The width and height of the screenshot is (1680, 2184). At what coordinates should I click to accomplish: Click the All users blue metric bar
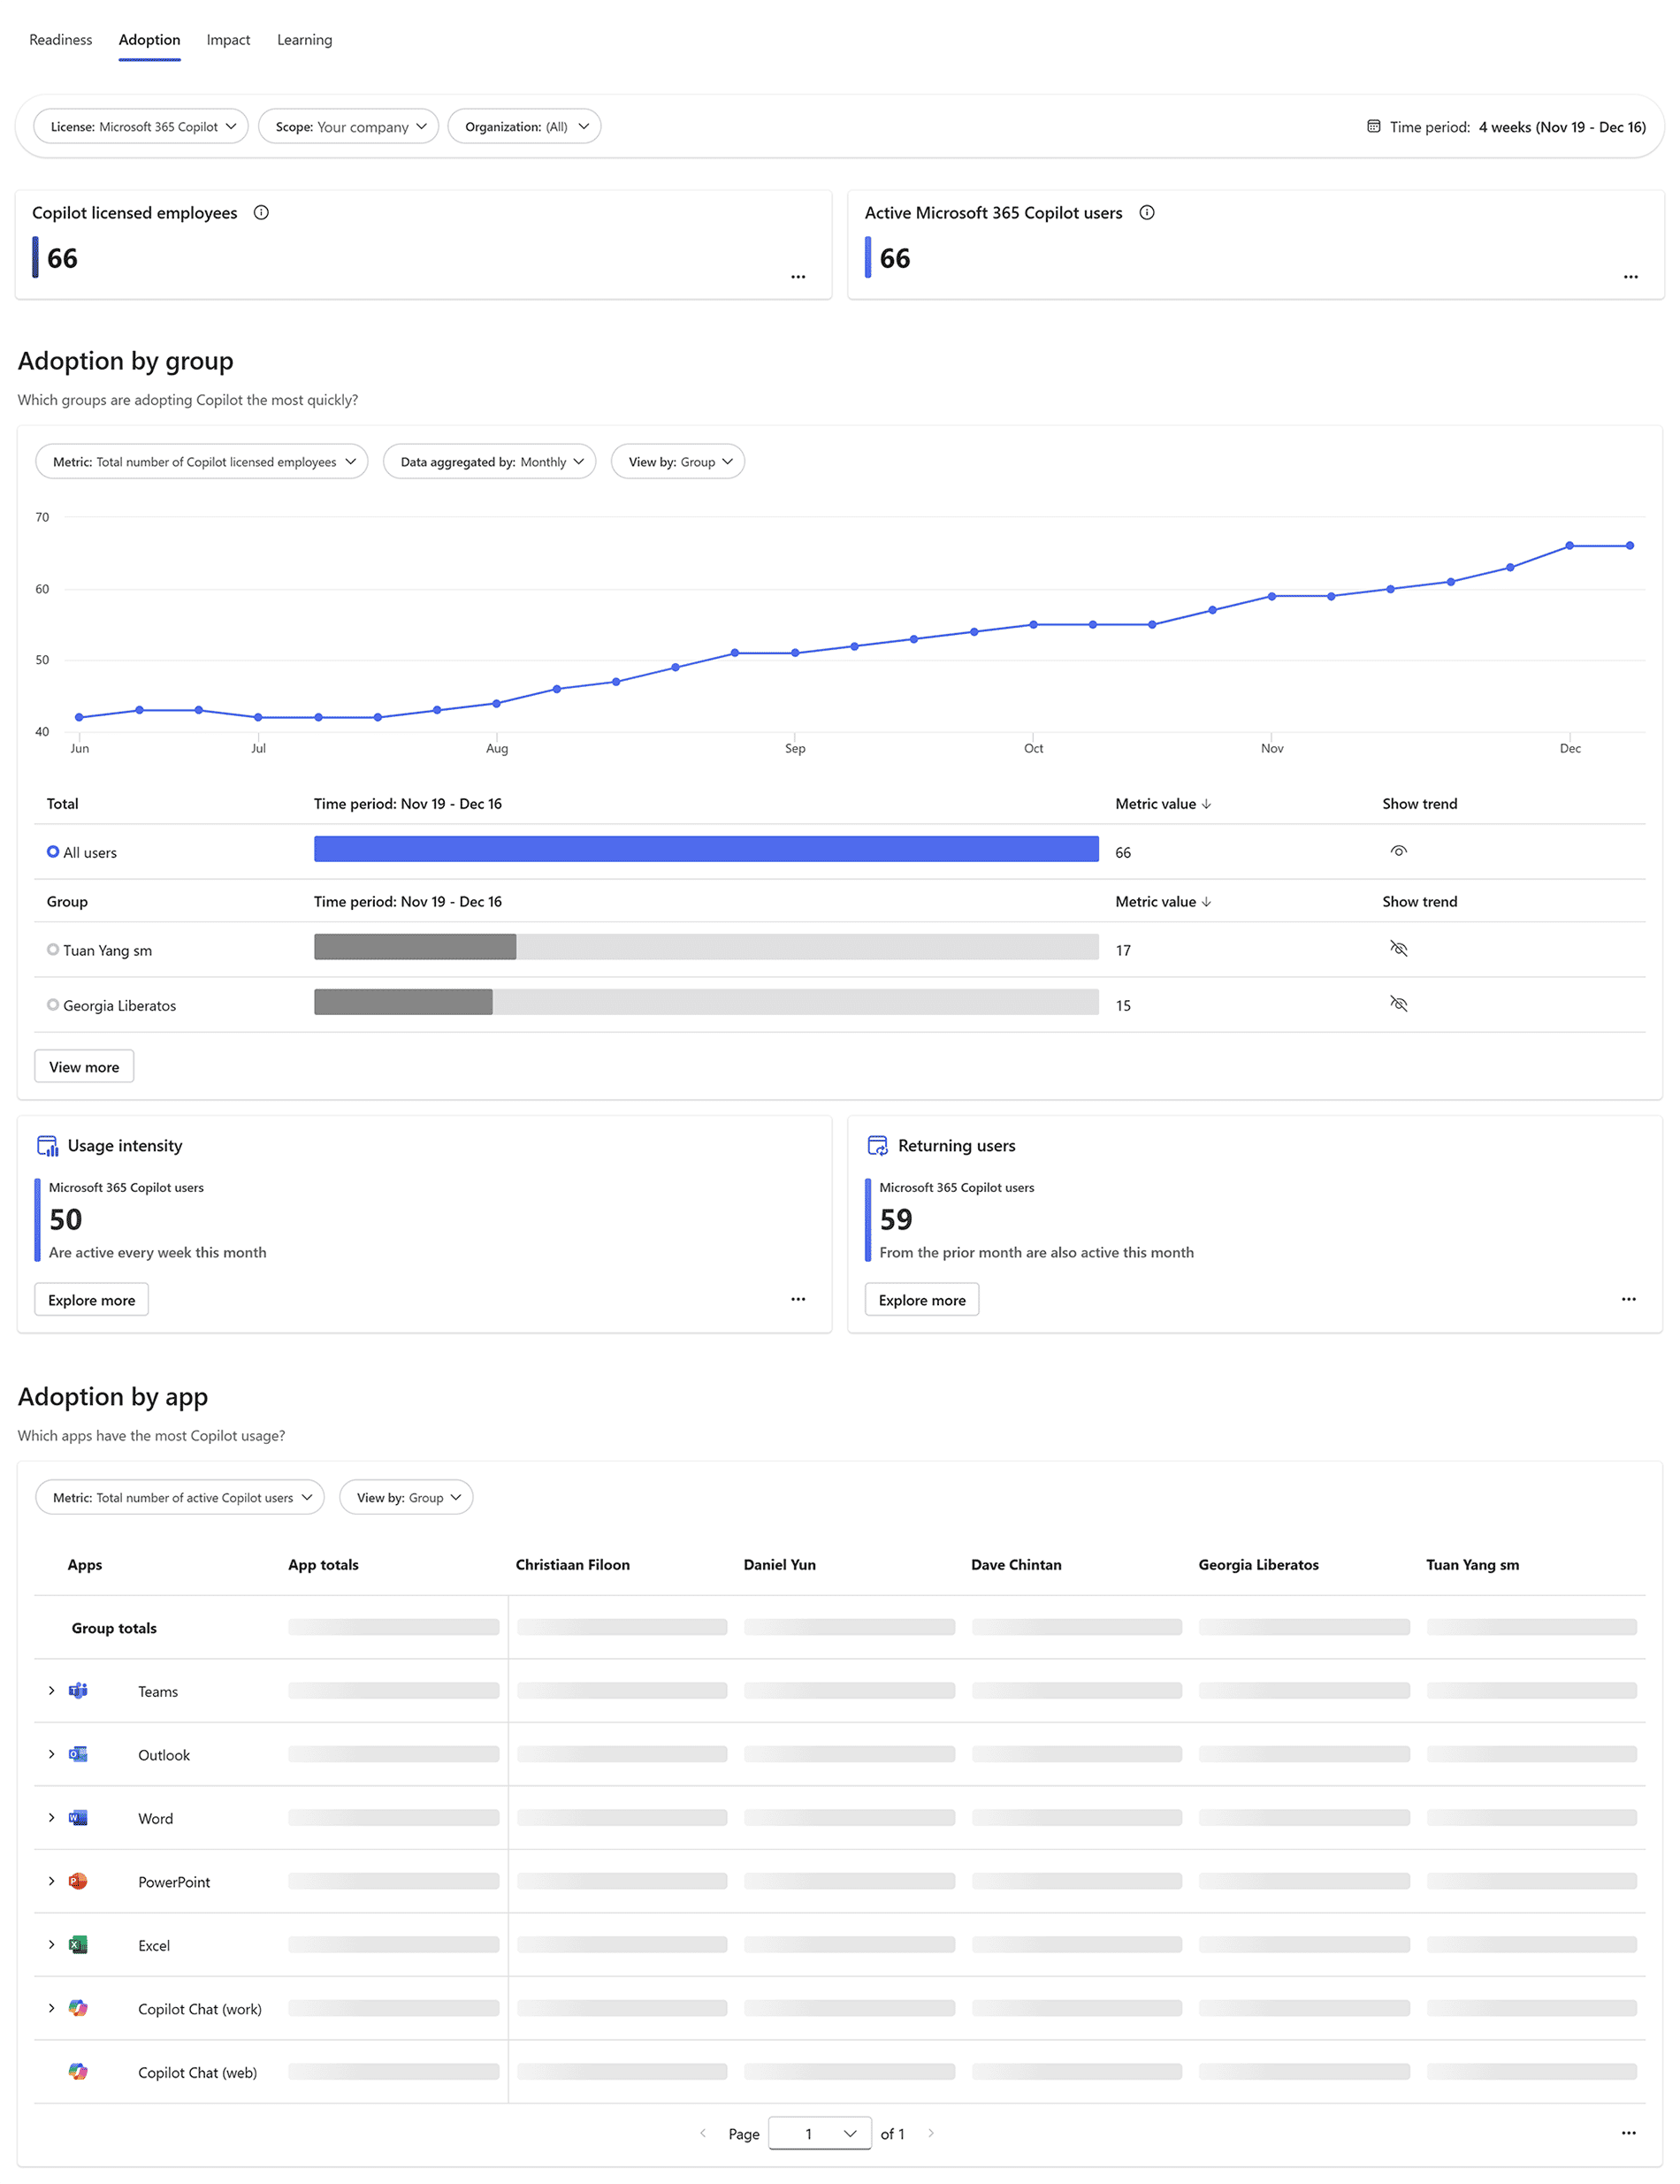click(x=706, y=849)
